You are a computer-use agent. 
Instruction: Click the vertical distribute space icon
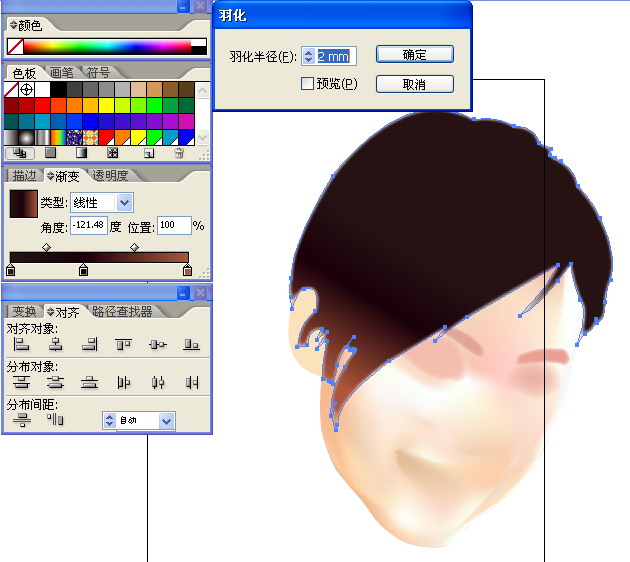(21, 420)
